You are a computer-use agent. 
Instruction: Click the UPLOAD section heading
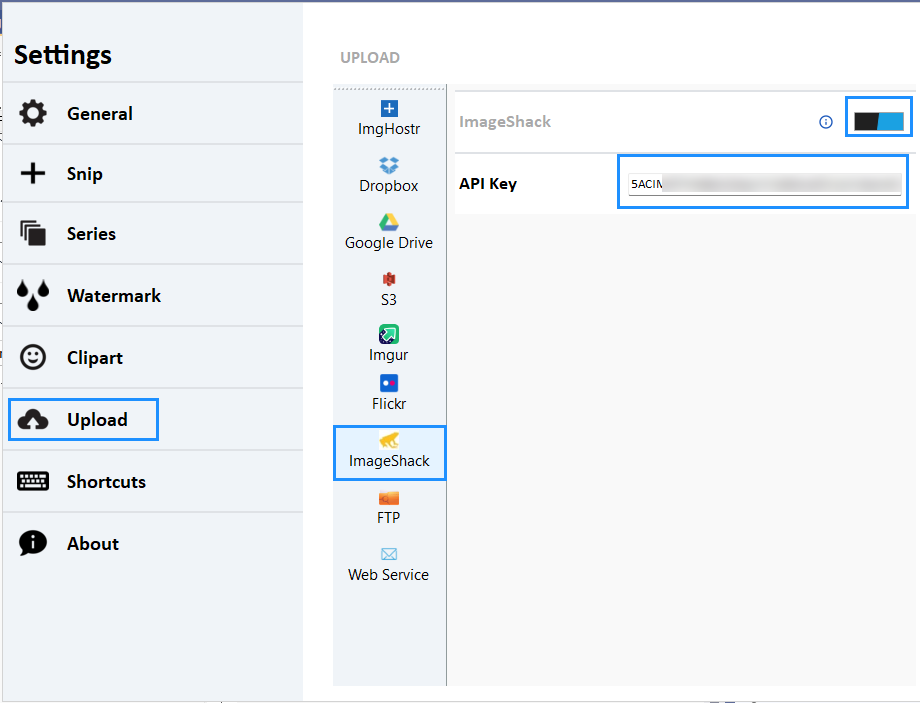[x=370, y=58]
